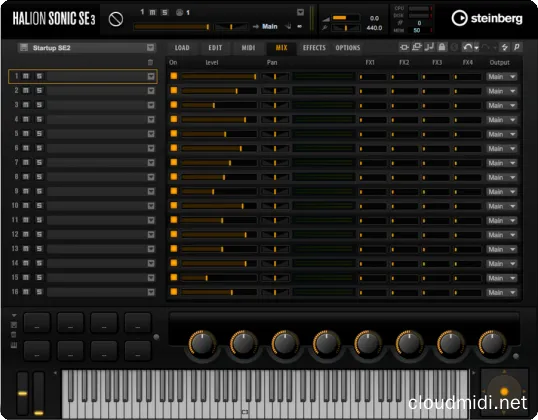Click the pan slider for mixer channel 2
538x420 pixels.
tap(275, 91)
